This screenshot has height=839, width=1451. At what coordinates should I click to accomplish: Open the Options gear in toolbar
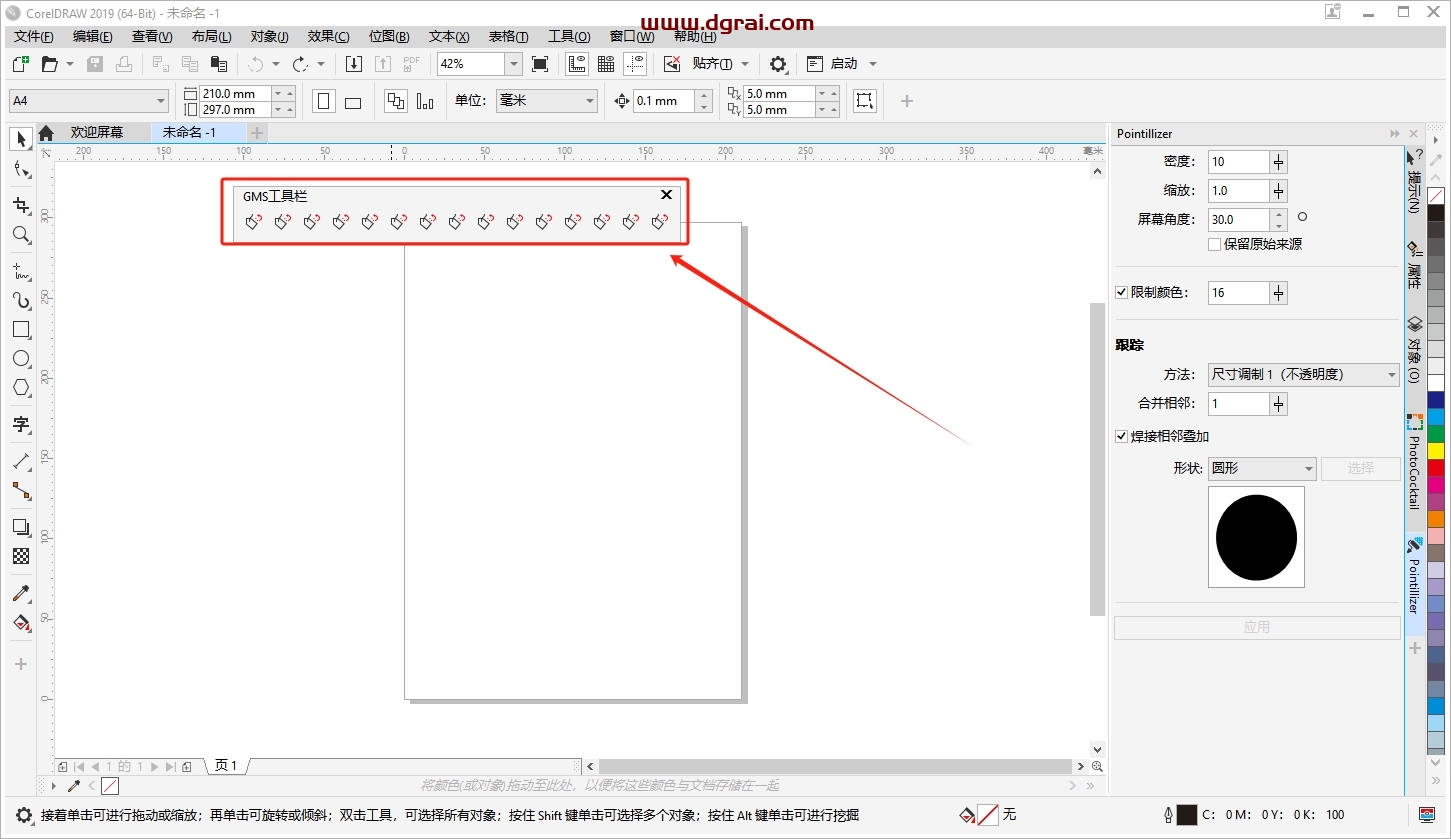tap(778, 64)
